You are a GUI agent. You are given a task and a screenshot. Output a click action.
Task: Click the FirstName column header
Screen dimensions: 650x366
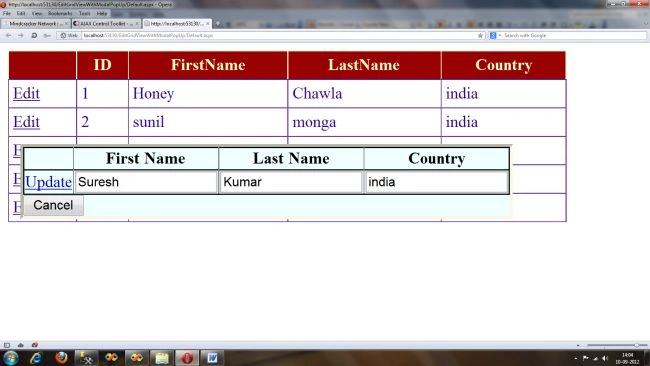pyautogui.click(x=208, y=65)
